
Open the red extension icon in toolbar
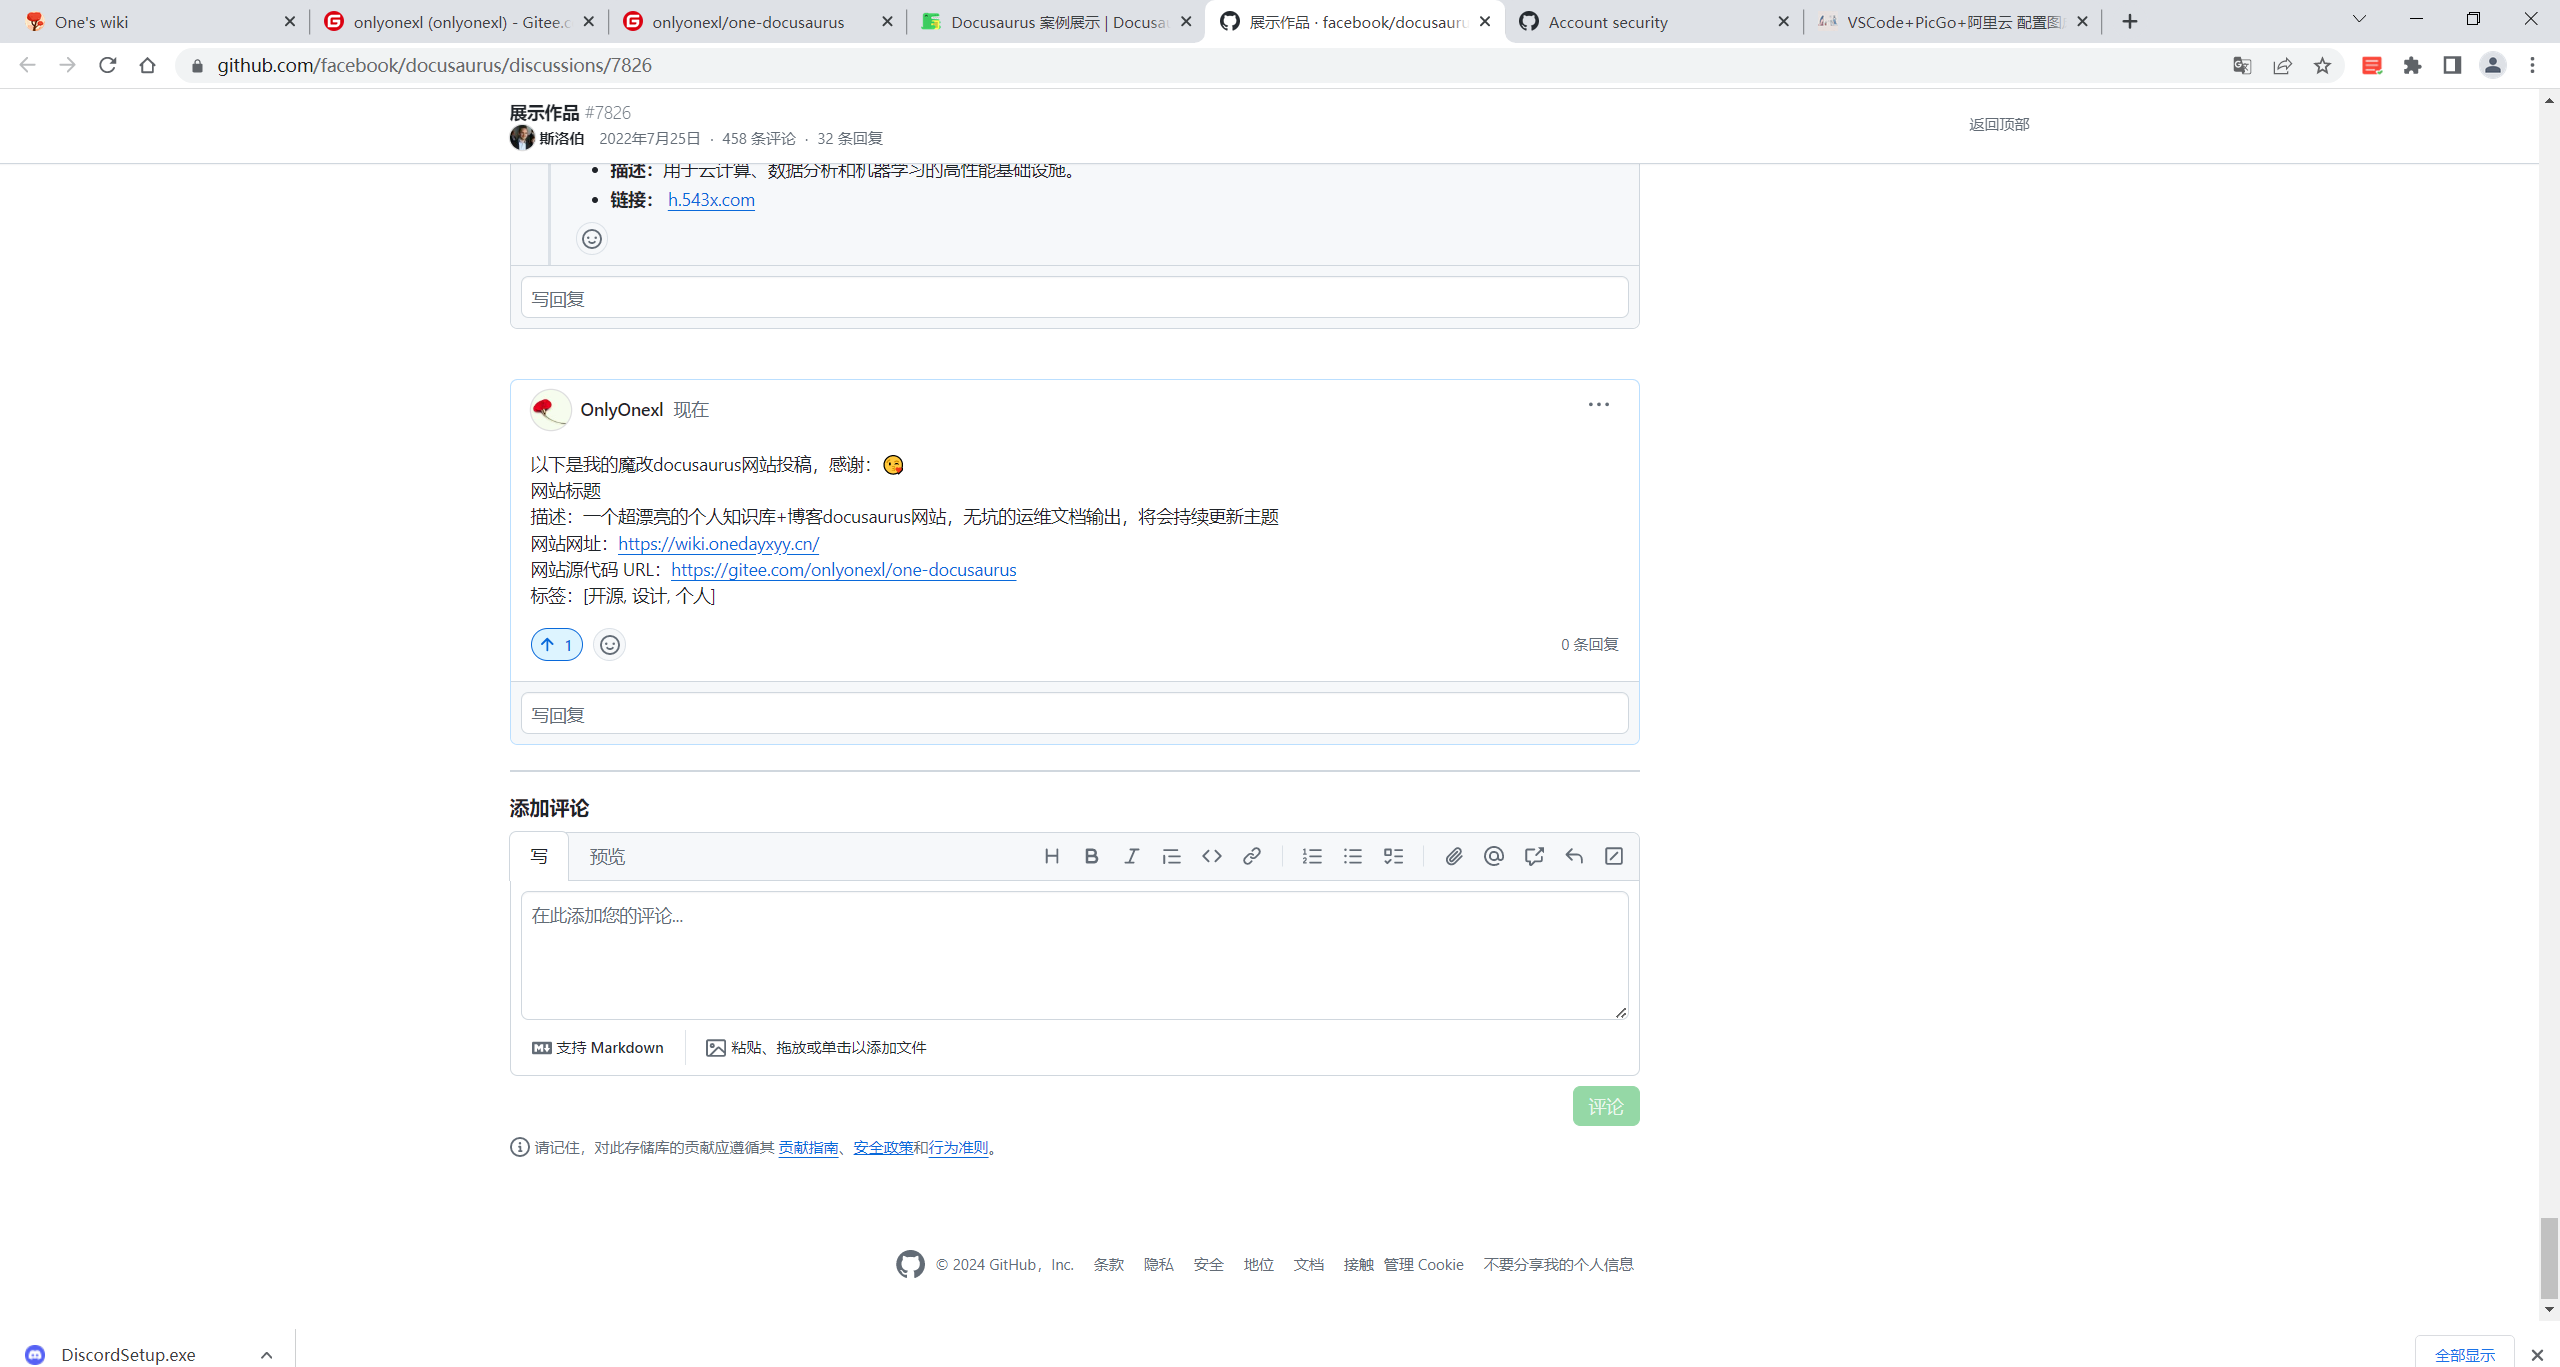coord(2372,66)
